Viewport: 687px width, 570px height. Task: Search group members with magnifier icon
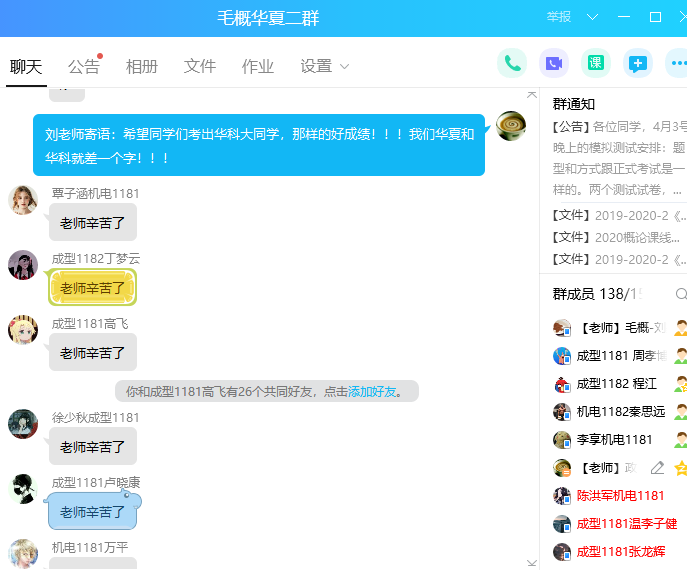pyautogui.click(x=681, y=294)
